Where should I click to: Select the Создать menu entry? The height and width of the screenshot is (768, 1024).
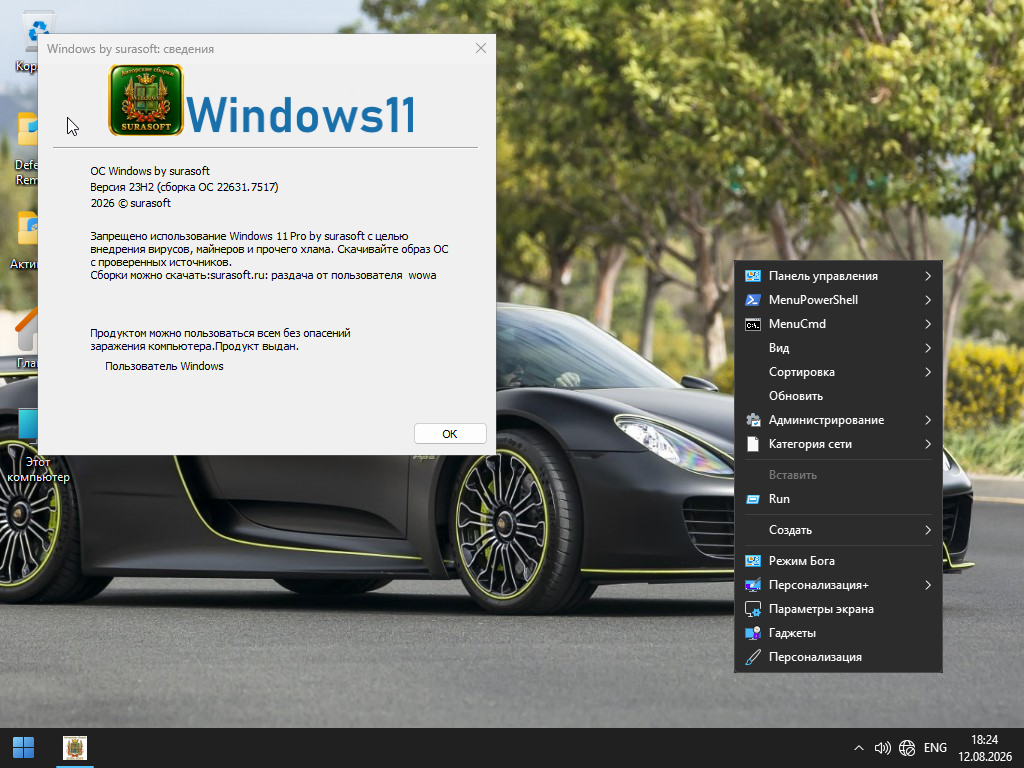[x=839, y=530]
